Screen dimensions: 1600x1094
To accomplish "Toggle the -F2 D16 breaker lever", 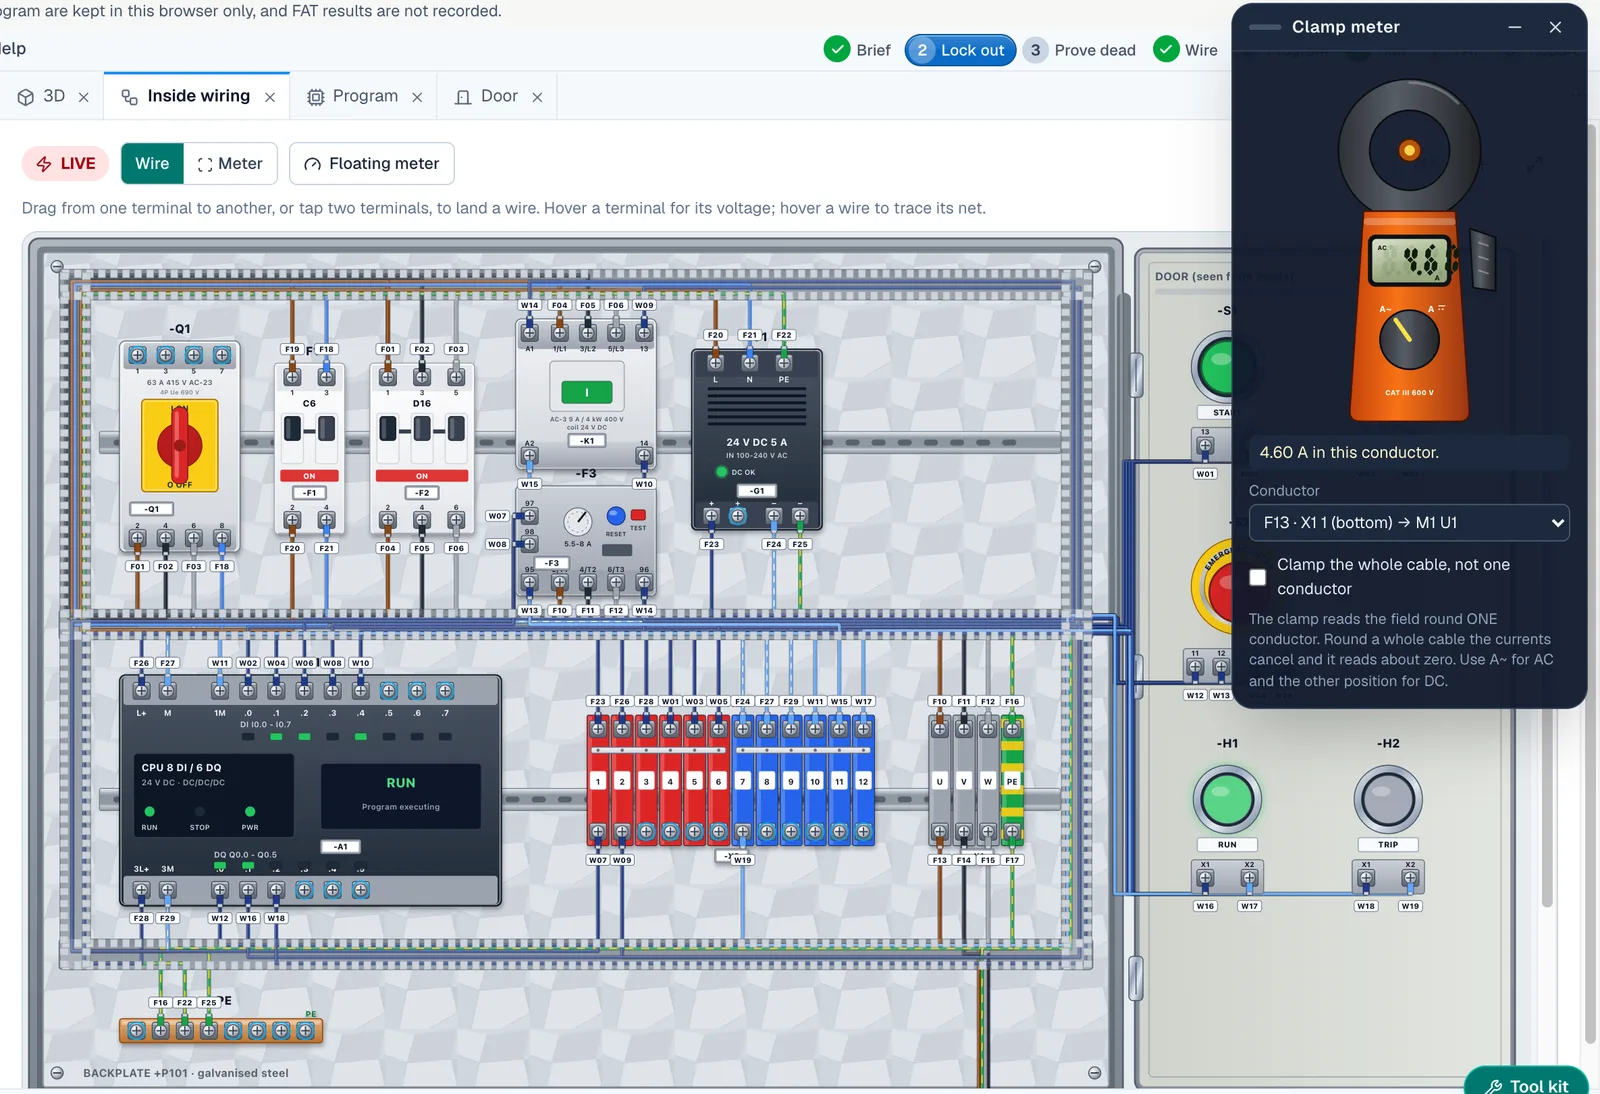I will pyautogui.click(x=422, y=429).
